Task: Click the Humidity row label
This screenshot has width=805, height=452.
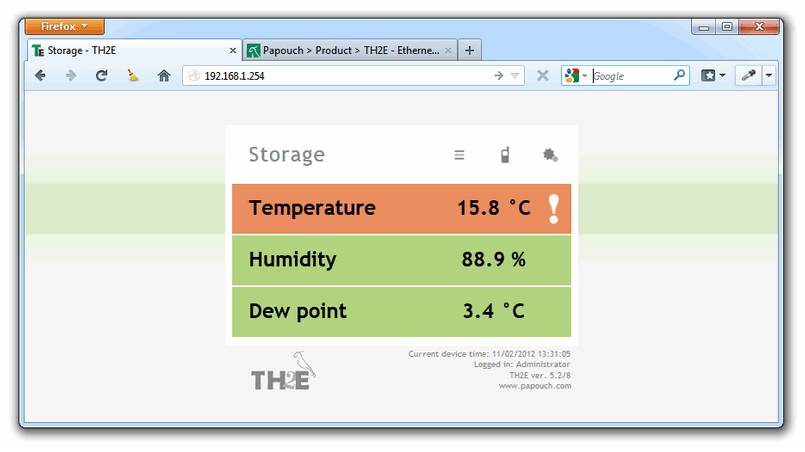Action: tap(293, 259)
